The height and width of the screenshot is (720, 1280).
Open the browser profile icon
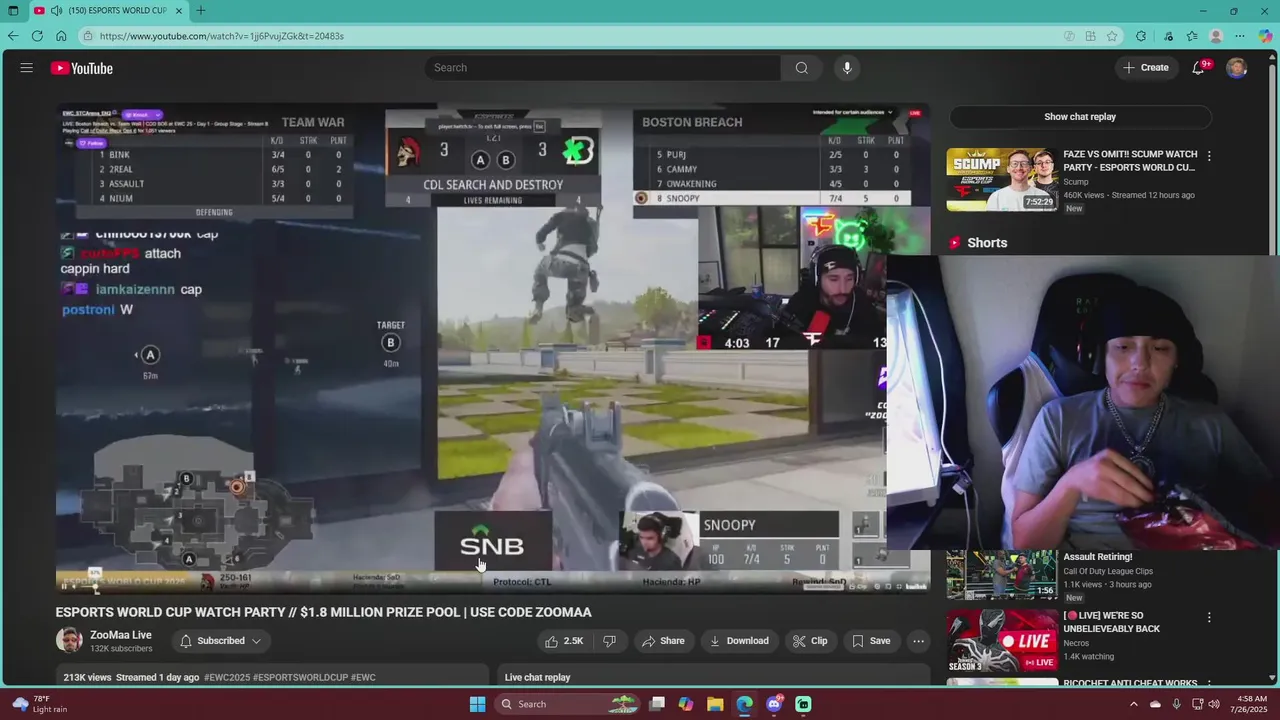pos(1216,36)
